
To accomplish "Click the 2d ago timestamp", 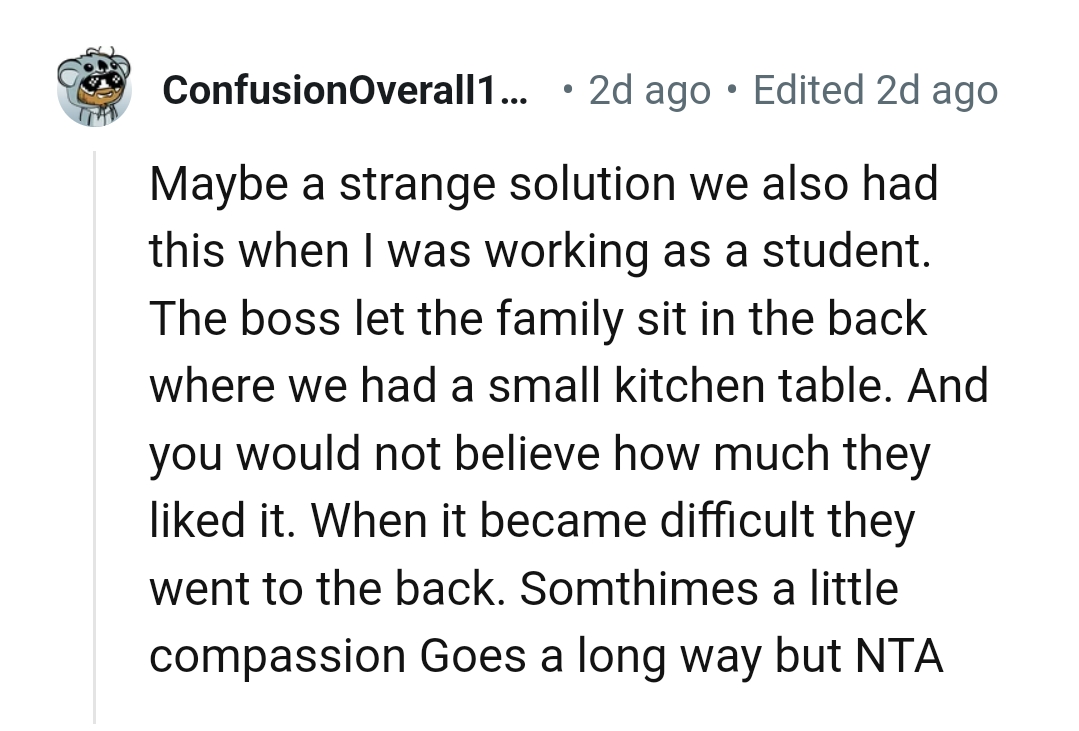I will coord(648,90).
